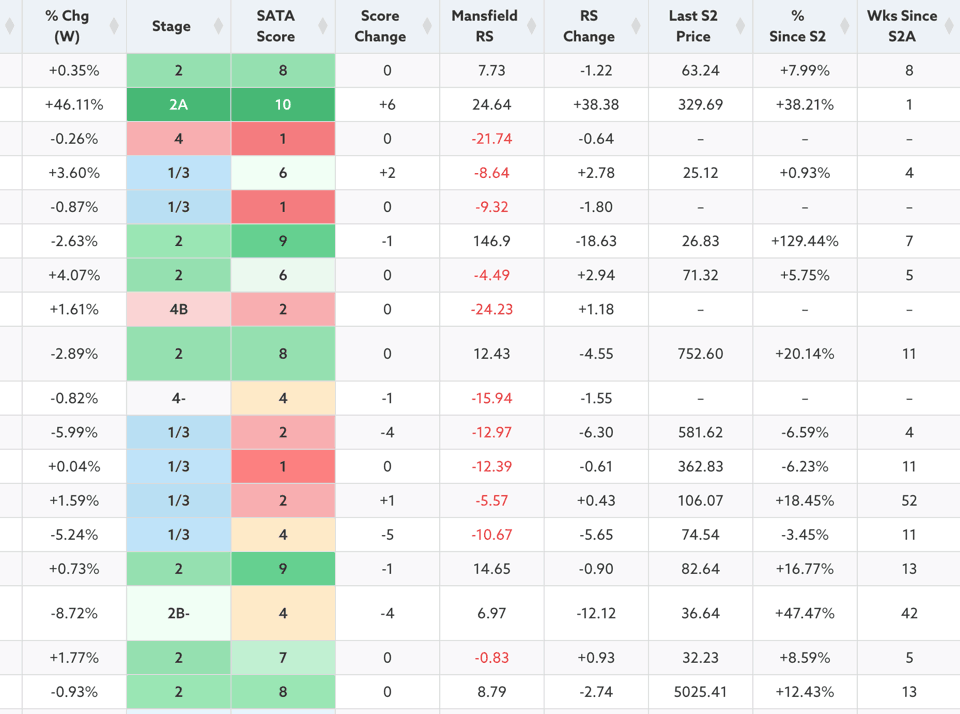Select the 5025.41 Last S2 Price value

pos(700,692)
